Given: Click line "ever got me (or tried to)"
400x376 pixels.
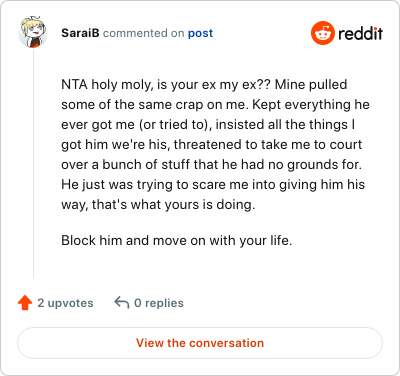Looking at the screenshot, I should [x=208, y=125].
